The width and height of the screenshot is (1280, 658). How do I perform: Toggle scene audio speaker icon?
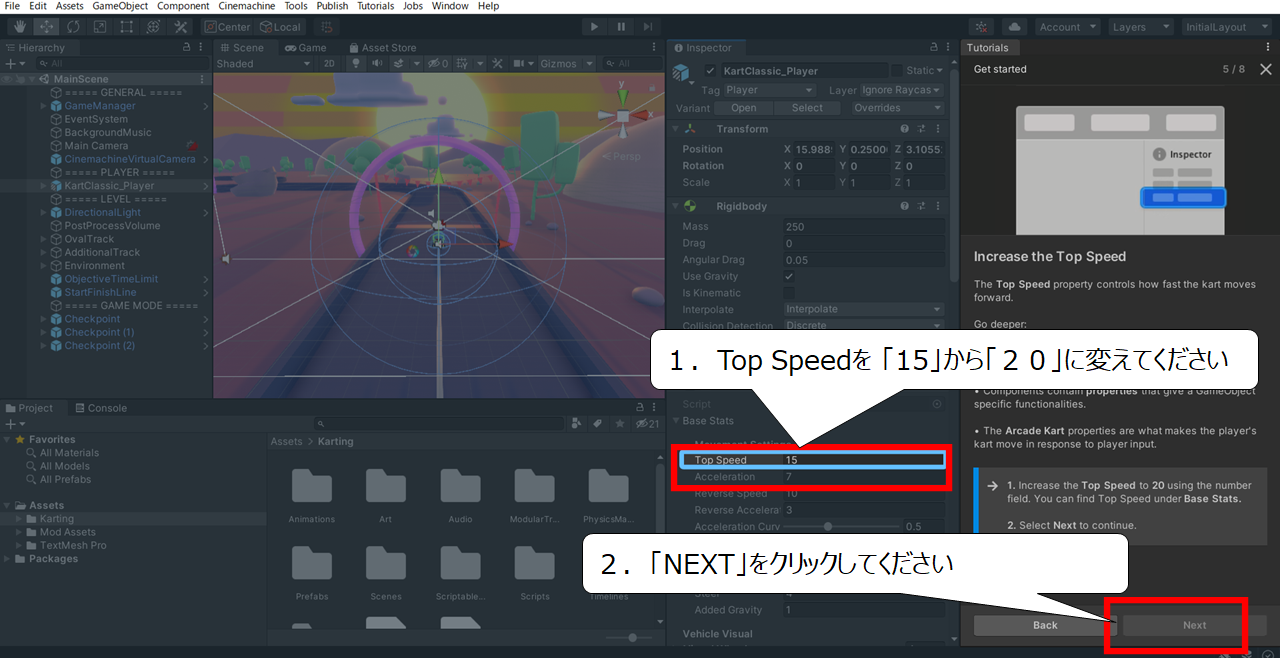[378, 63]
